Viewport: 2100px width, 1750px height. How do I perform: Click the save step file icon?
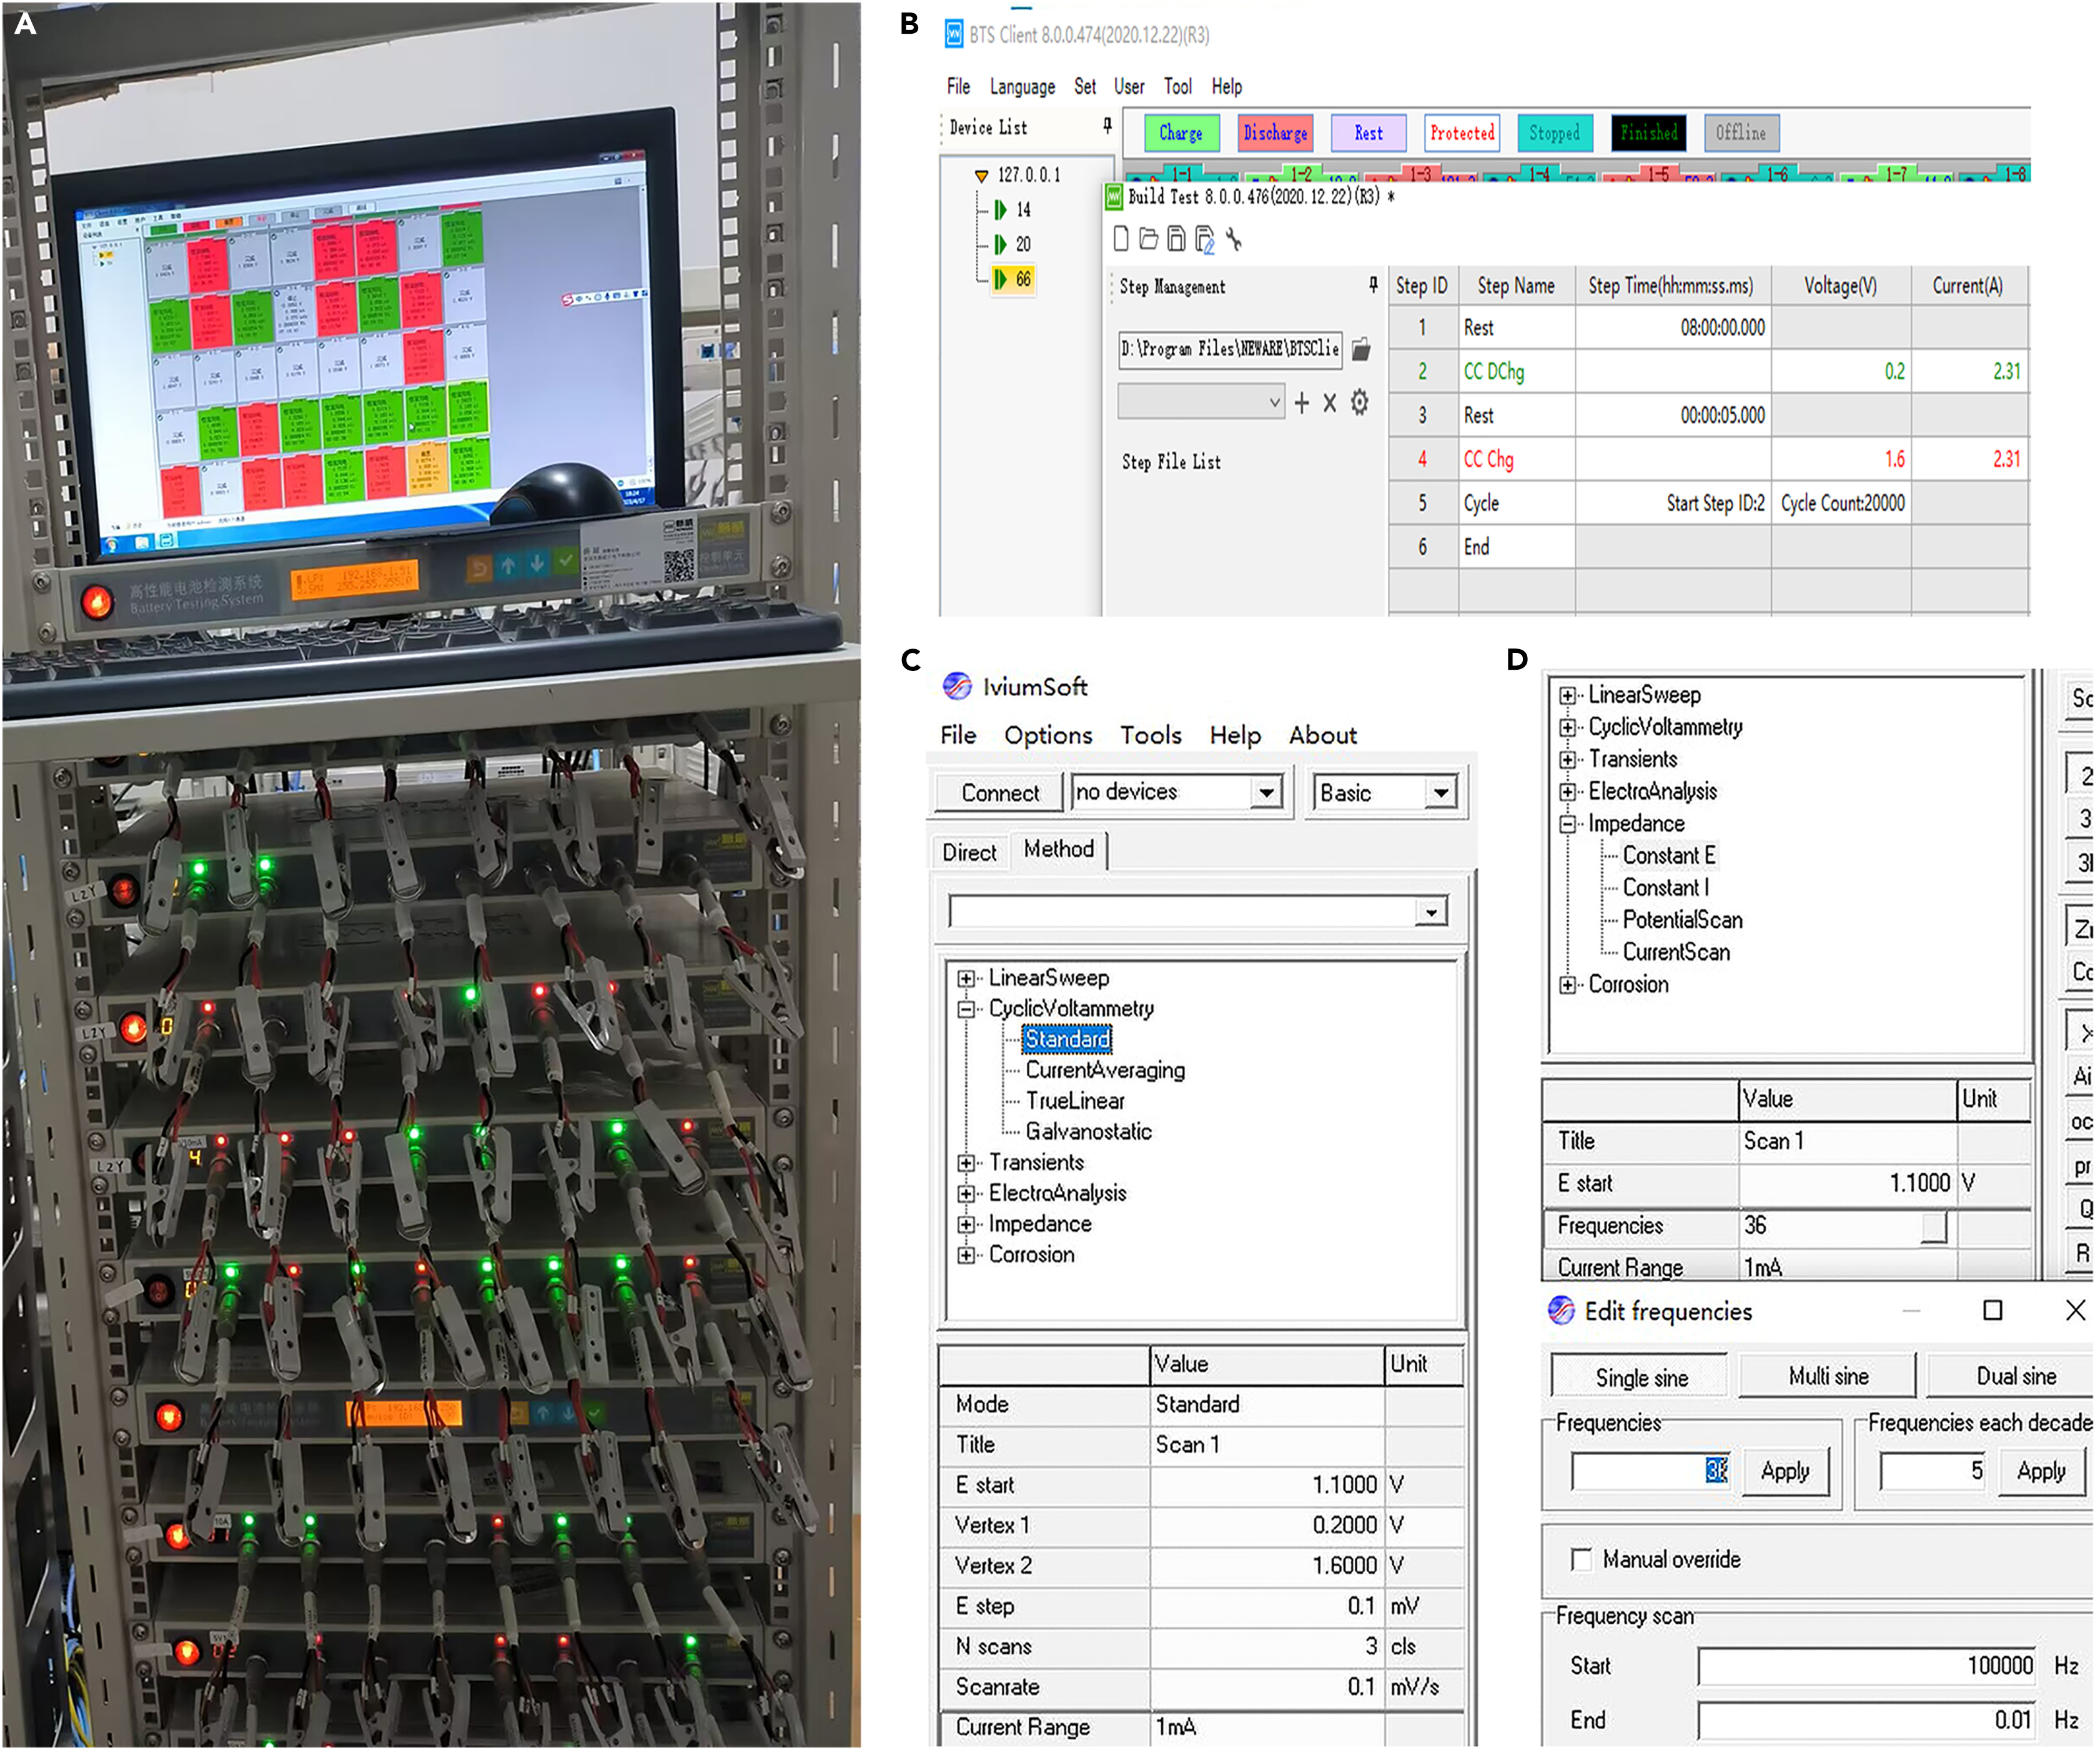tap(1176, 239)
